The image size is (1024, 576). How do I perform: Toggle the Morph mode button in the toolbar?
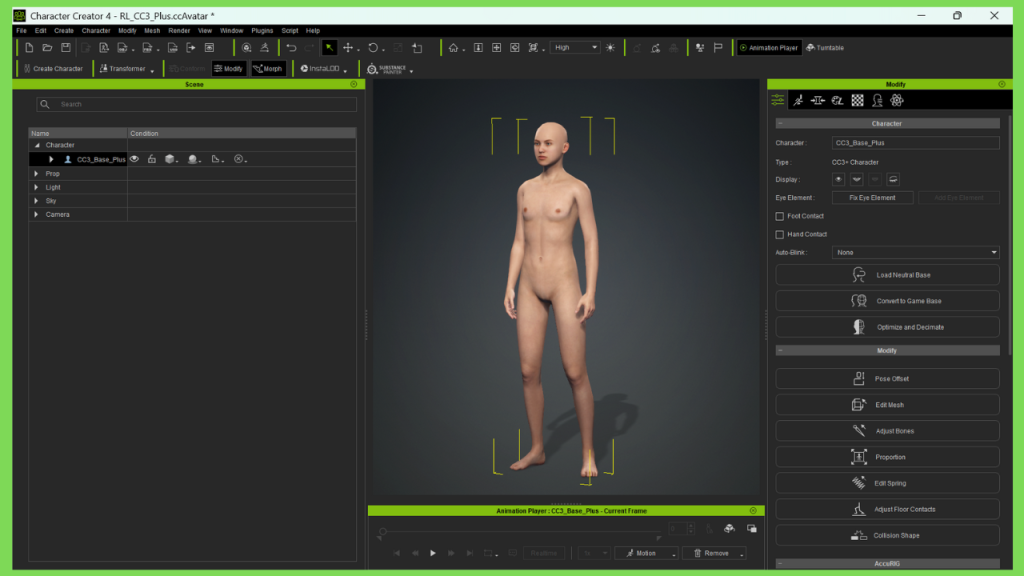tap(268, 69)
